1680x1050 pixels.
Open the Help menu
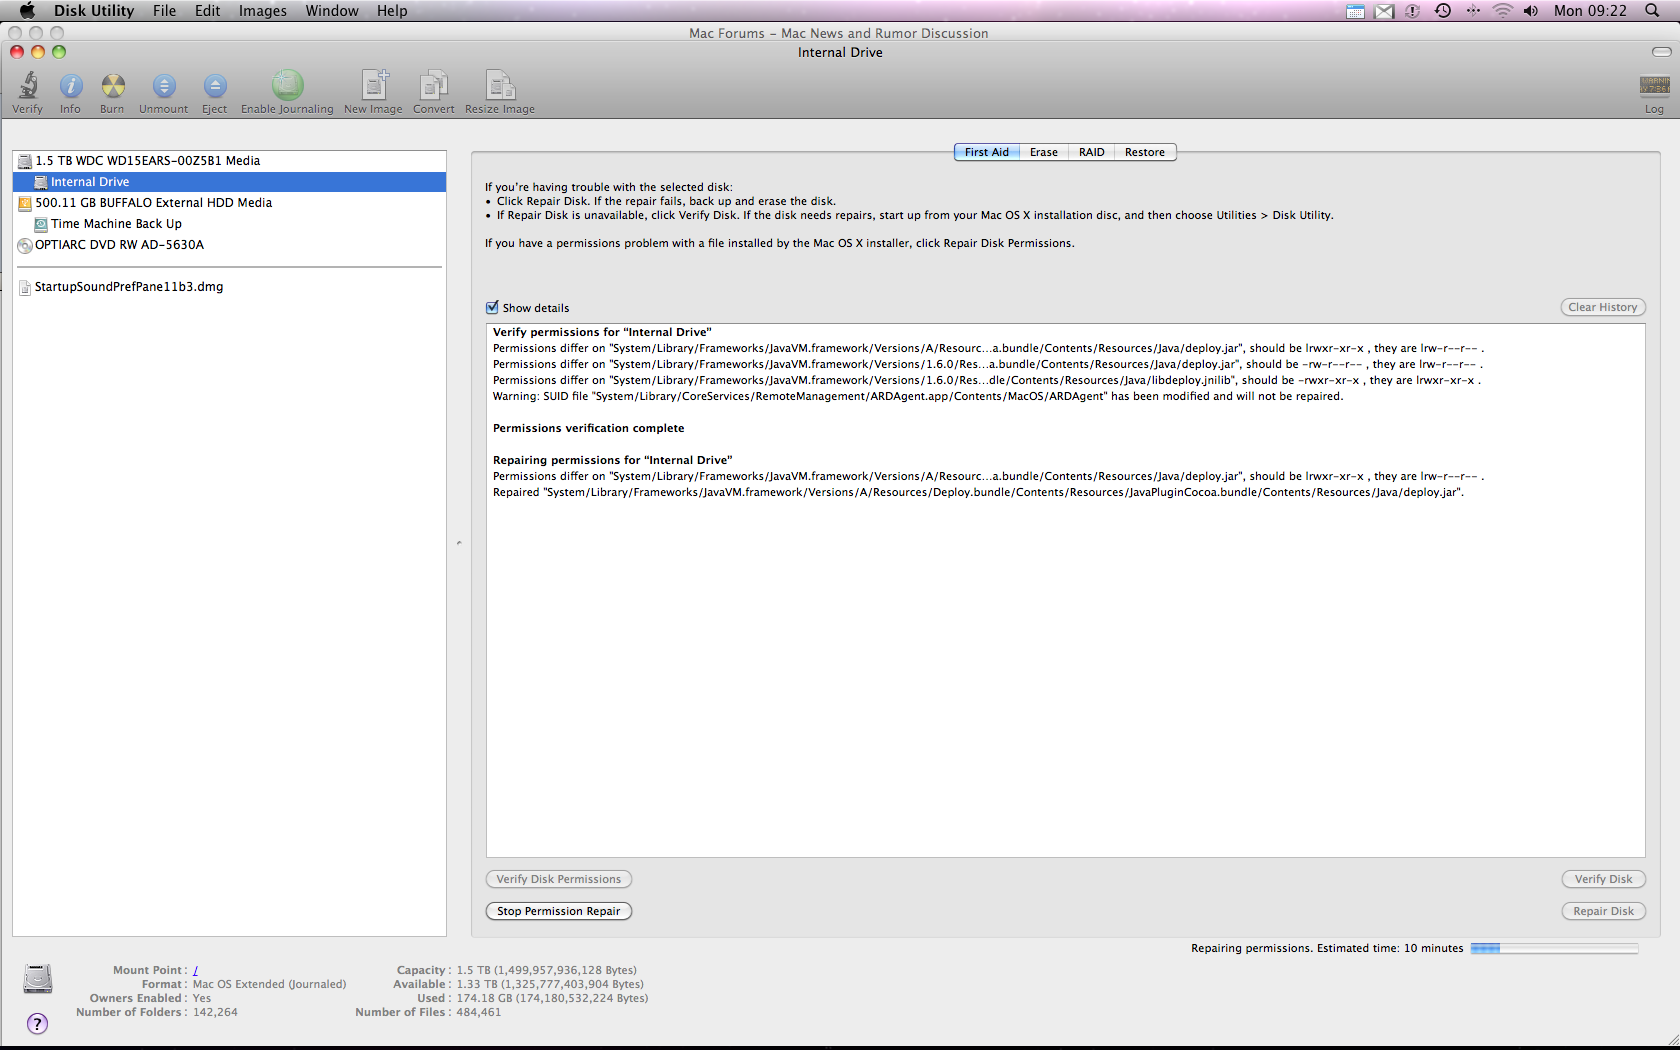392,11
